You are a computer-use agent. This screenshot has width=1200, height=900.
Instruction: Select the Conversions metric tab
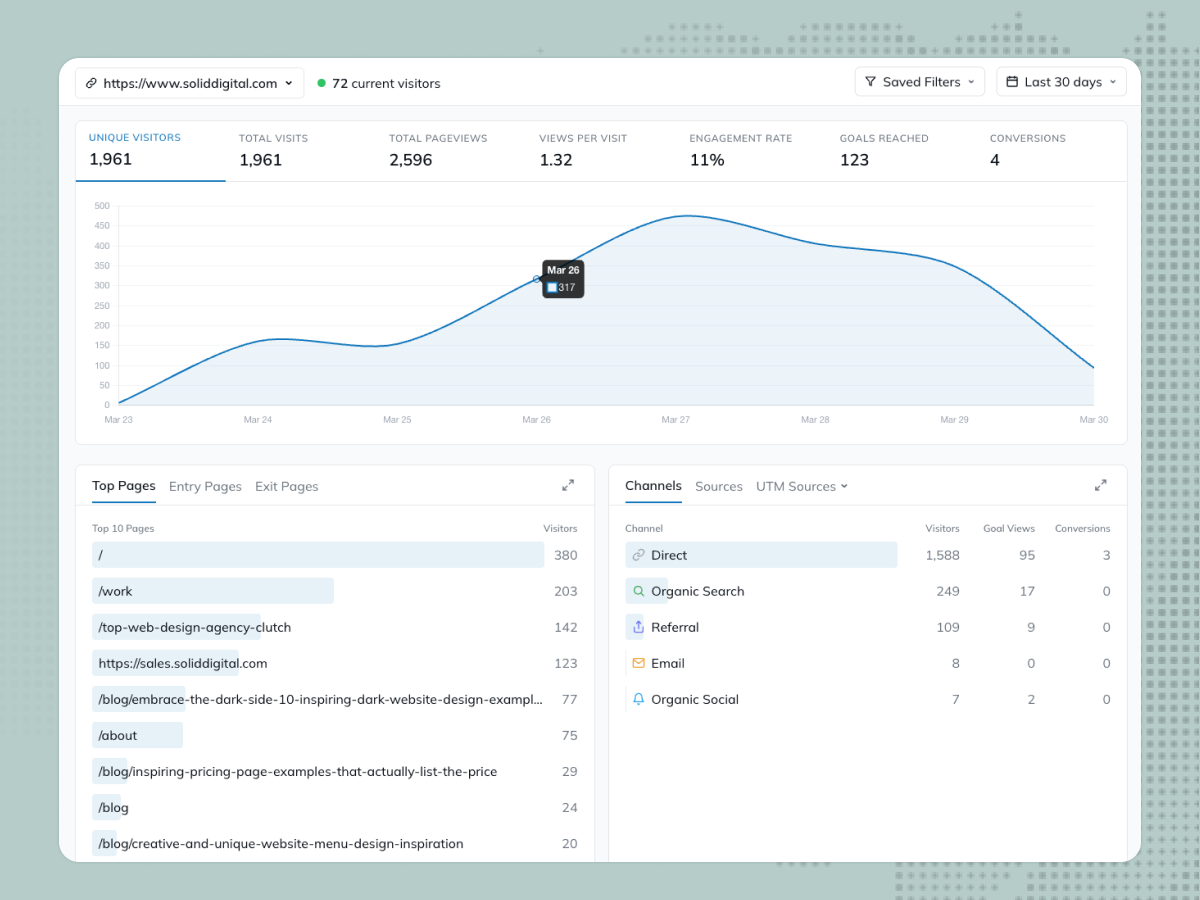(1051, 150)
